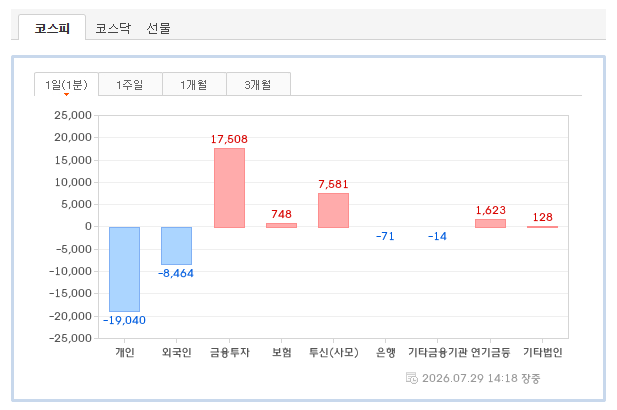Image resolution: width=617 pixels, height=410 pixels.
Task: Click the 은행 value label -71
Action: coord(385,236)
